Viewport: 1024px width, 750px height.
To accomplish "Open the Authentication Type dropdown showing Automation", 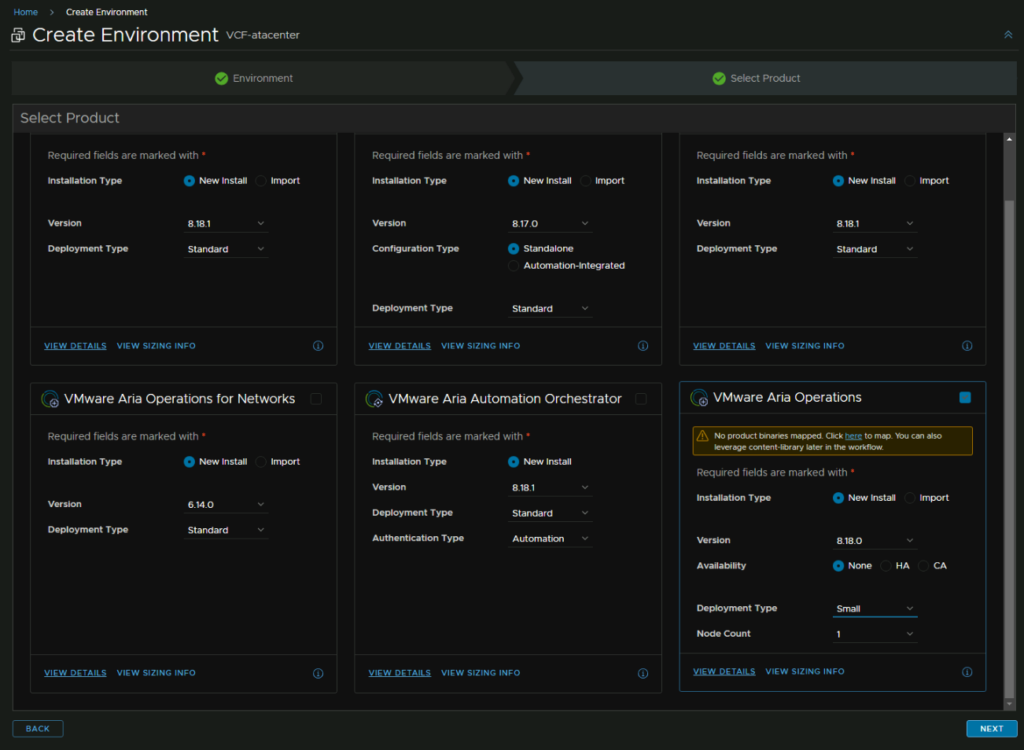I will coord(550,539).
